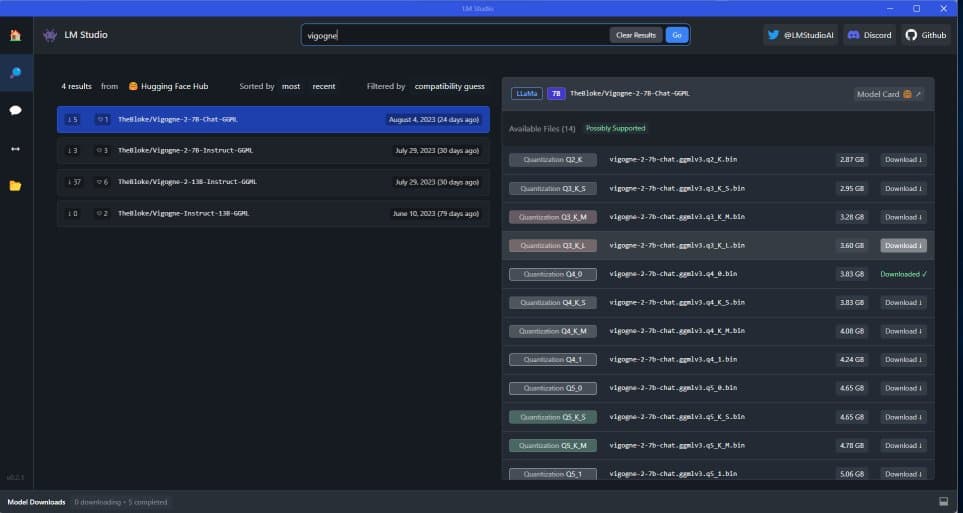Select TheBloke/Vigogne-2-7B-Chat-GGML result
This screenshot has width=963, height=513.
(x=273, y=119)
